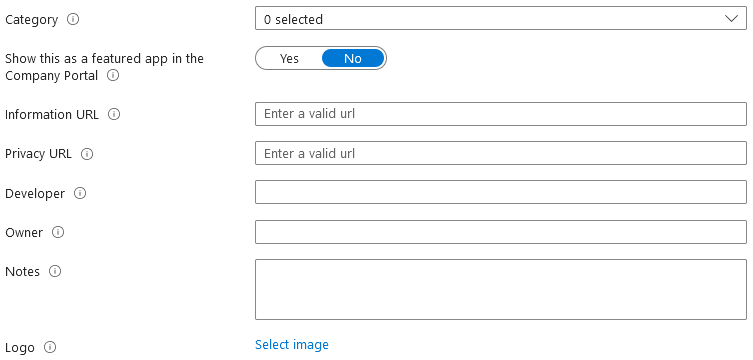This screenshot has width=753, height=360.
Task: Click the info icon next to Category
Action: [x=73, y=20]
